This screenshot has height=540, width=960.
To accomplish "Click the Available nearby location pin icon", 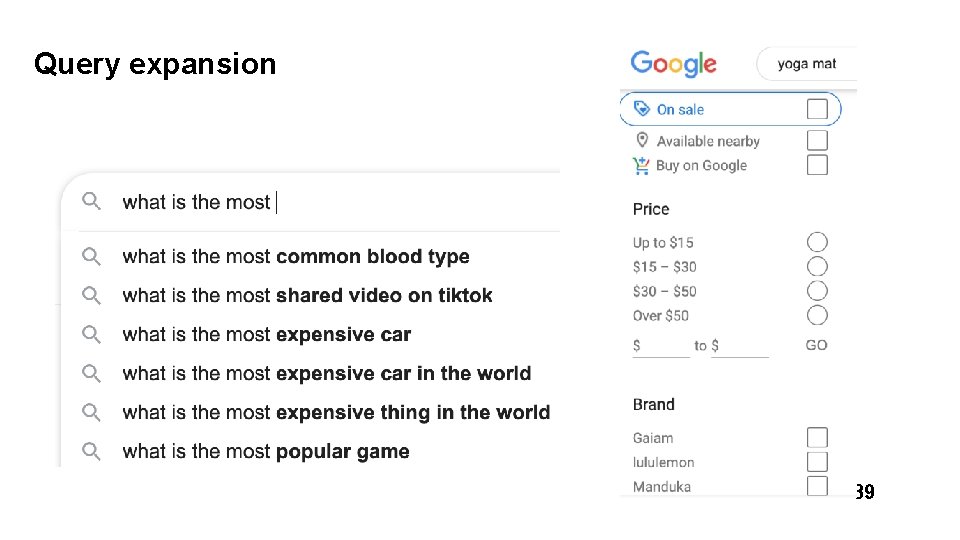I will [x=642, y=140].
